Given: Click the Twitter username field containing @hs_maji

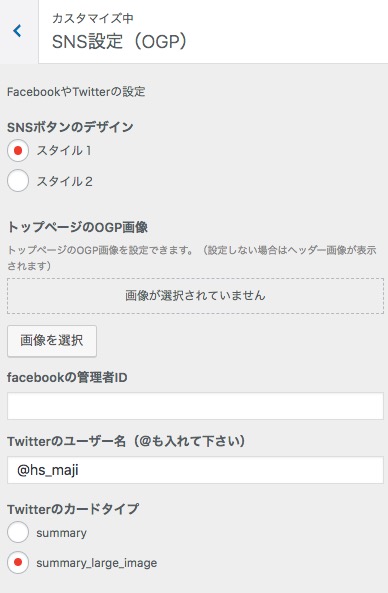Looking at the screenshot, I should click(x=195, y=470).
